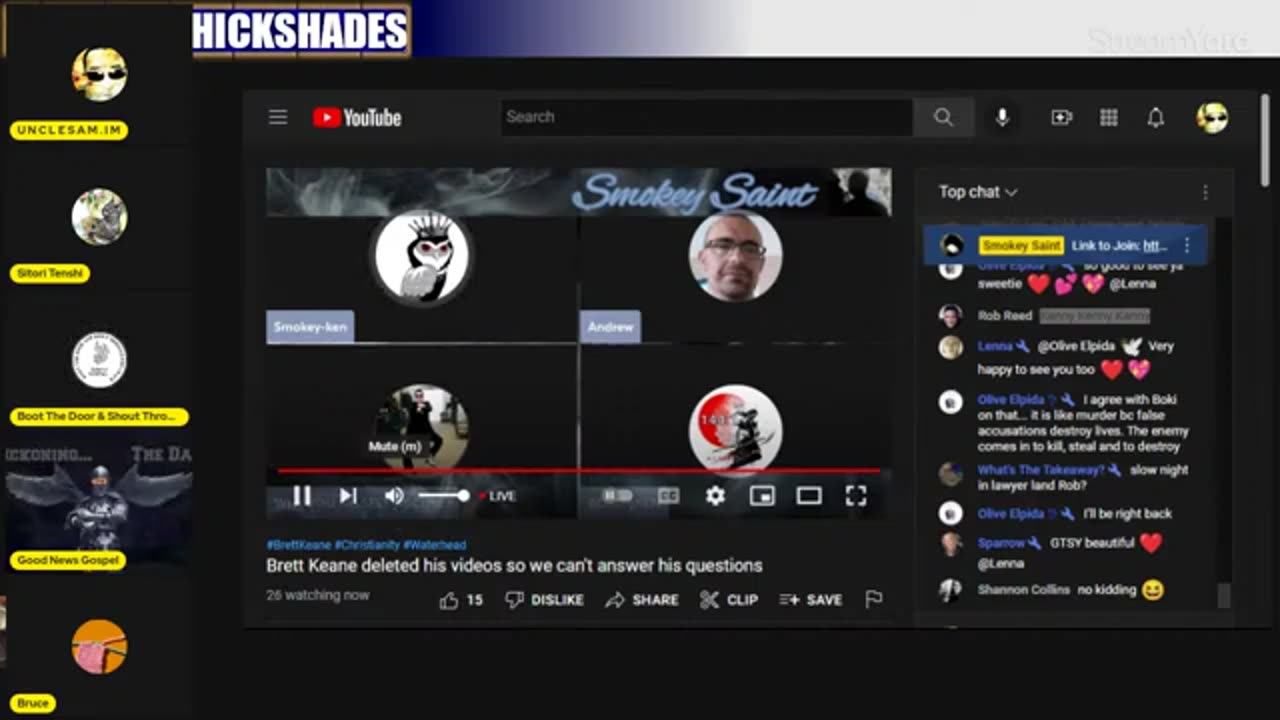Screen dimensions: 1280x720
Task: Toggle subtitles closed captions button
Action: [x=668, y=495]
